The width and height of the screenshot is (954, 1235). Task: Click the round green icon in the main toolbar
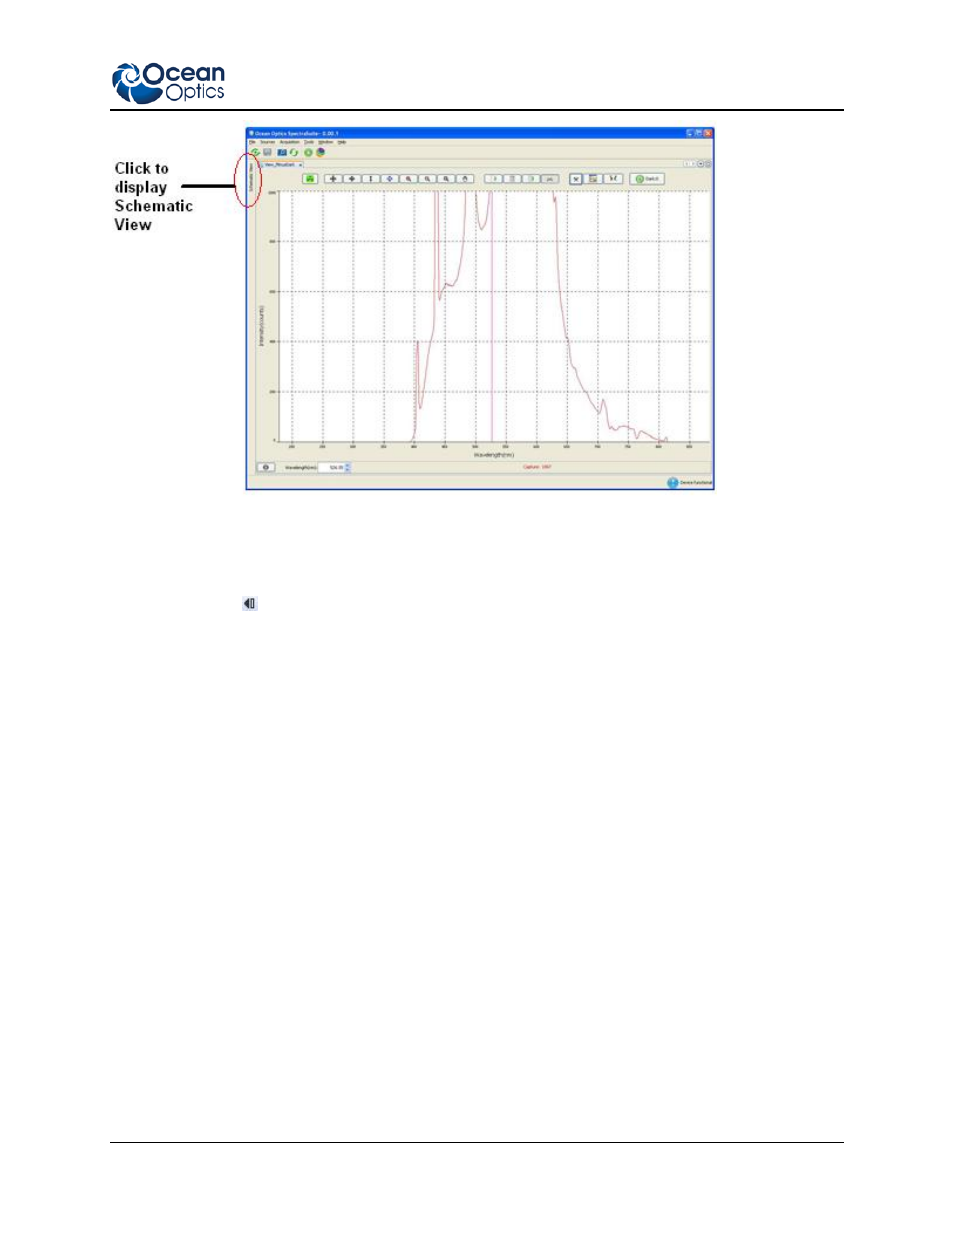tap(308, 152)
